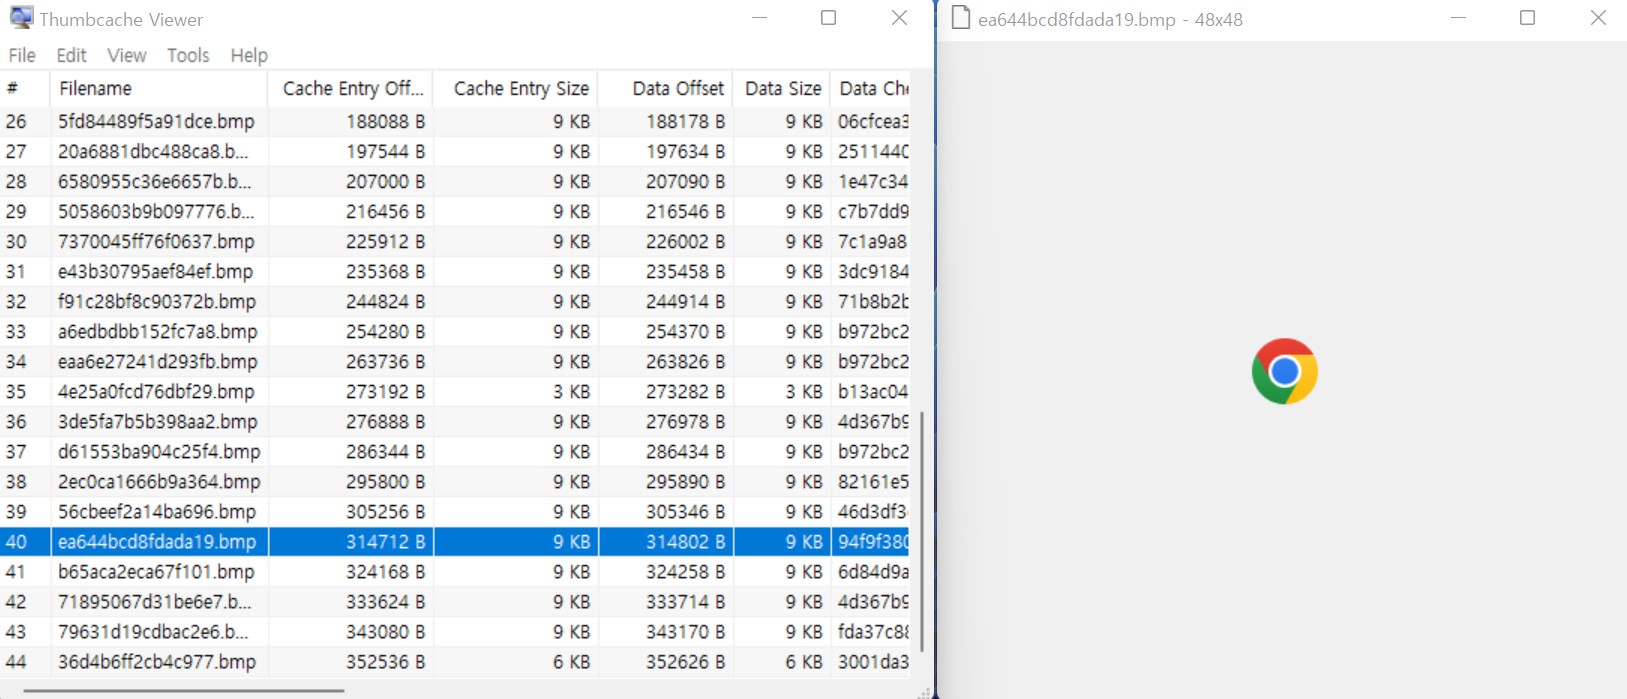The width and height of the screenshot is (1627, 699).
Task: Click the cache entry offset 188088 B
Action: click(385, 121)
